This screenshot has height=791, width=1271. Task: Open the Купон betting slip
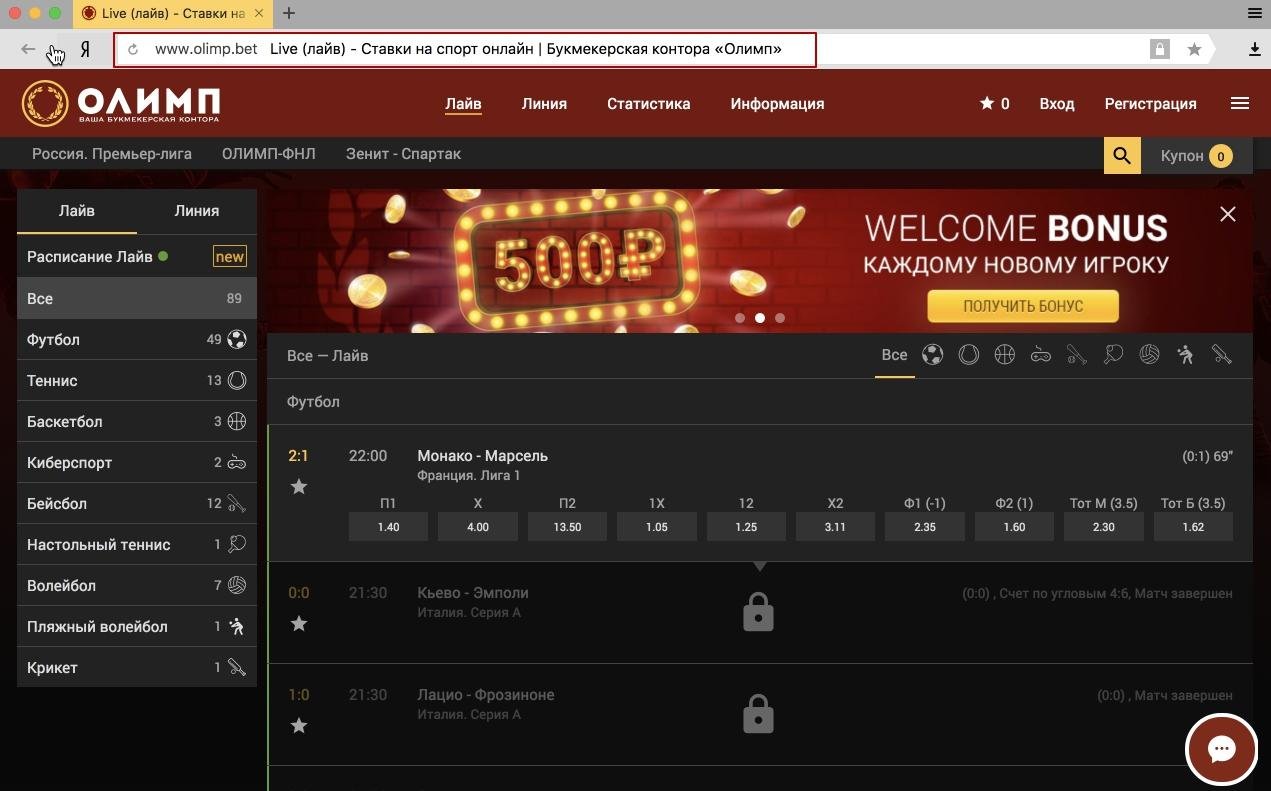[x=1197, y=156]
